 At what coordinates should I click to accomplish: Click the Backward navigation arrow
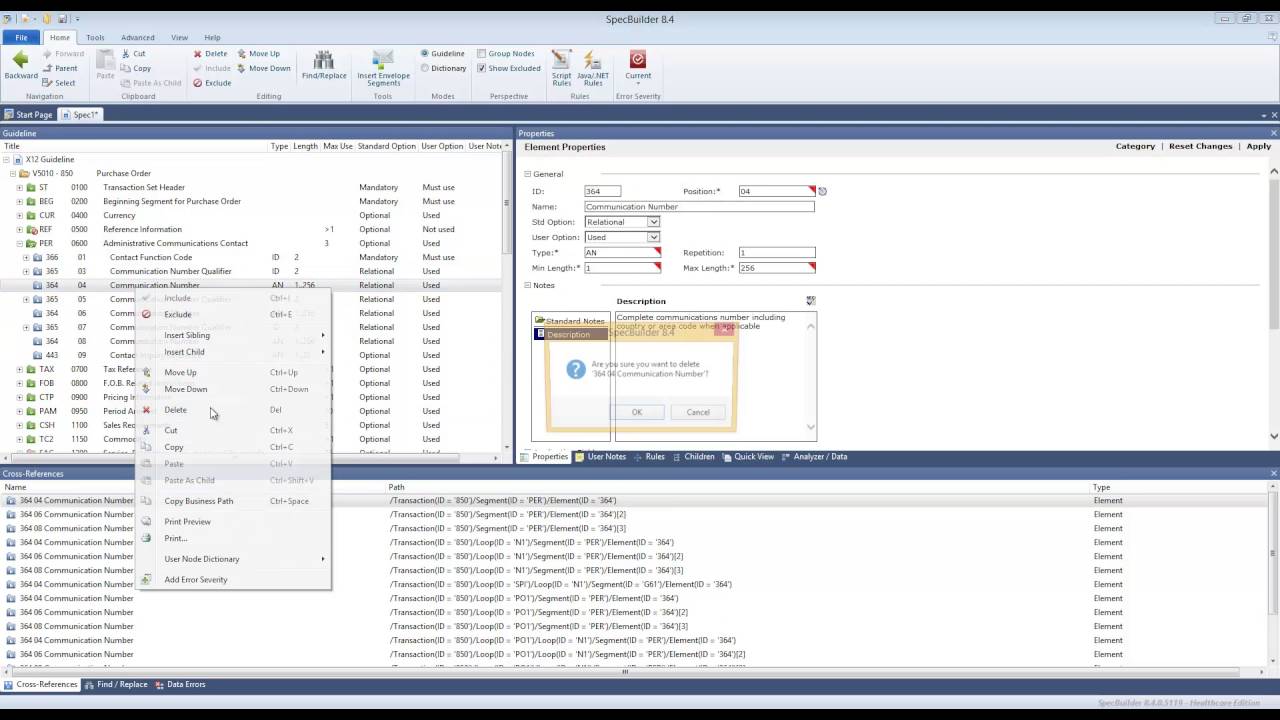point(20,66)
